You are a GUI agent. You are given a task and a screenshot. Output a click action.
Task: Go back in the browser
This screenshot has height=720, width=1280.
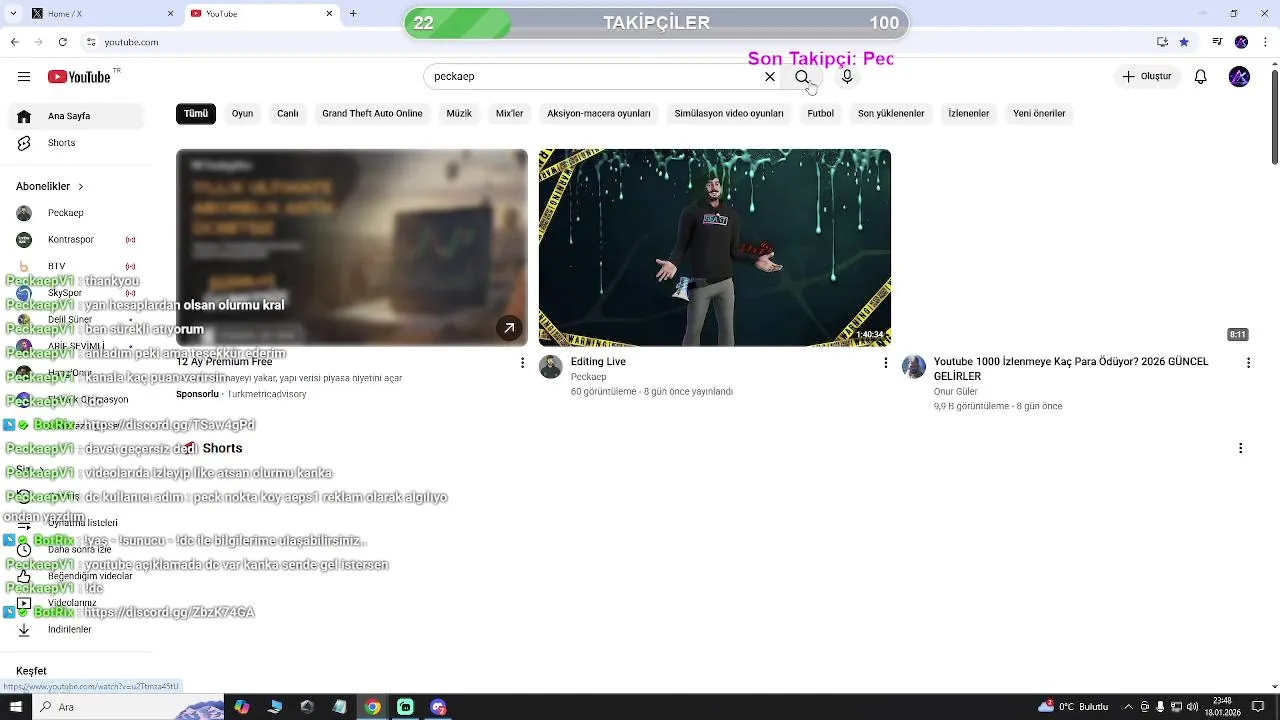(14, 42)
